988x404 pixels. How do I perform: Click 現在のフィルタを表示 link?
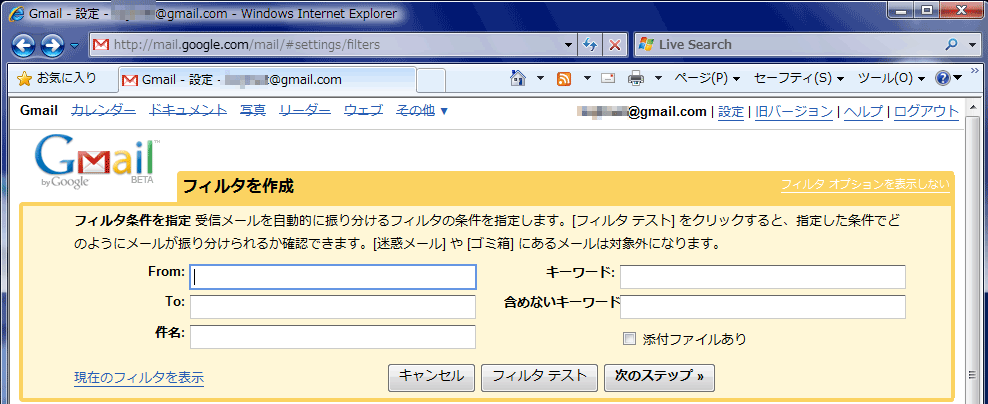point(139,378)
